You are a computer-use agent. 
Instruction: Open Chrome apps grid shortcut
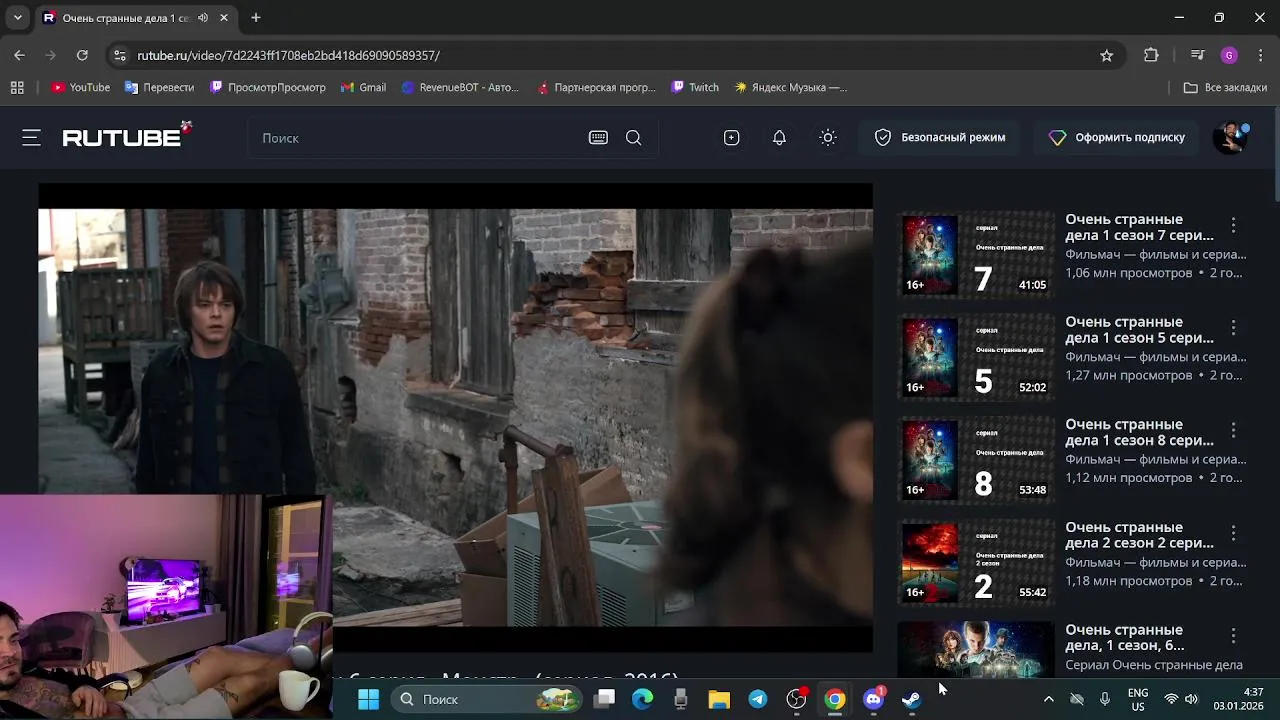[x=17, y=87]
